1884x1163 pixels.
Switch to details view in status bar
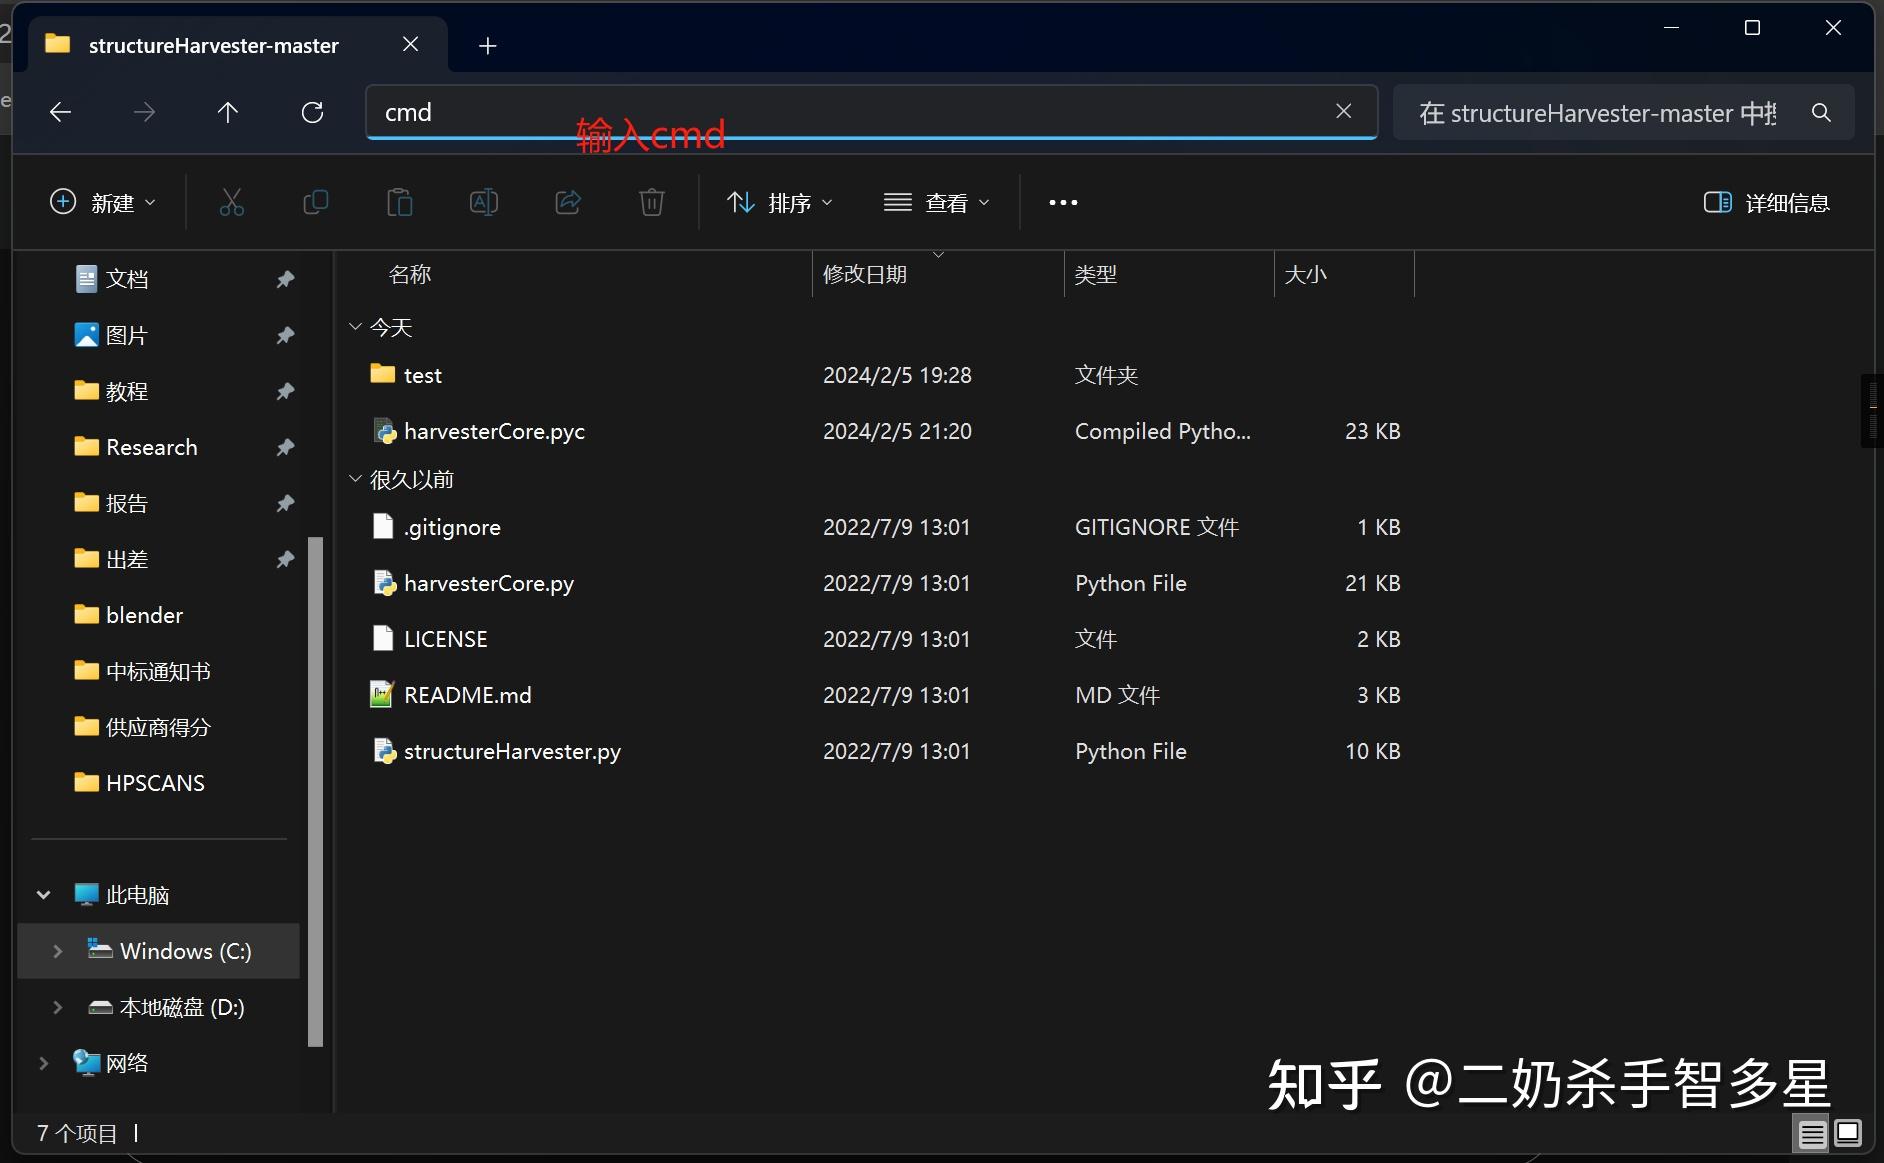point(1811,1133)
